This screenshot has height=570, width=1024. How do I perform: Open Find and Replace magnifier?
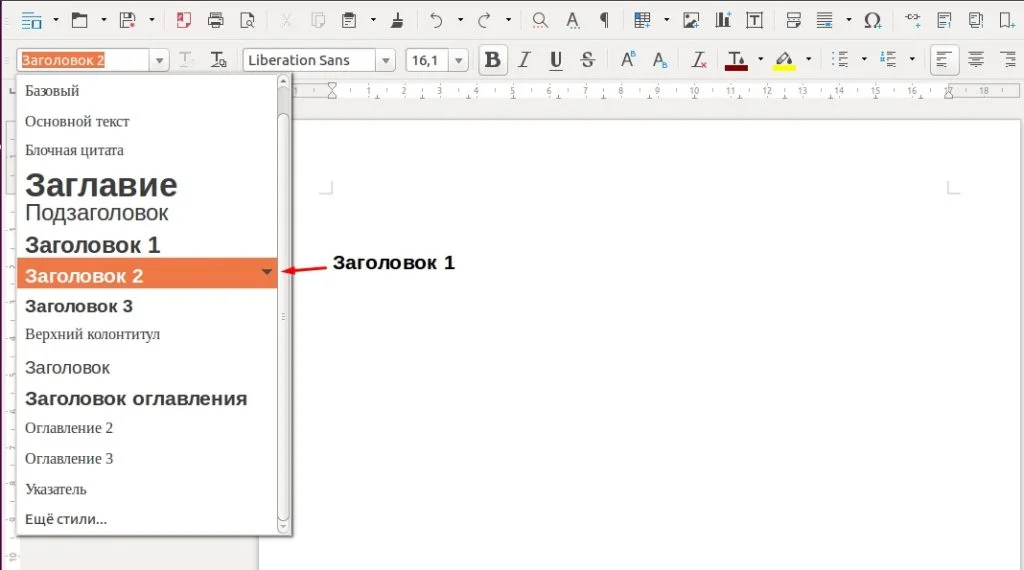click(x=540, y=20)
